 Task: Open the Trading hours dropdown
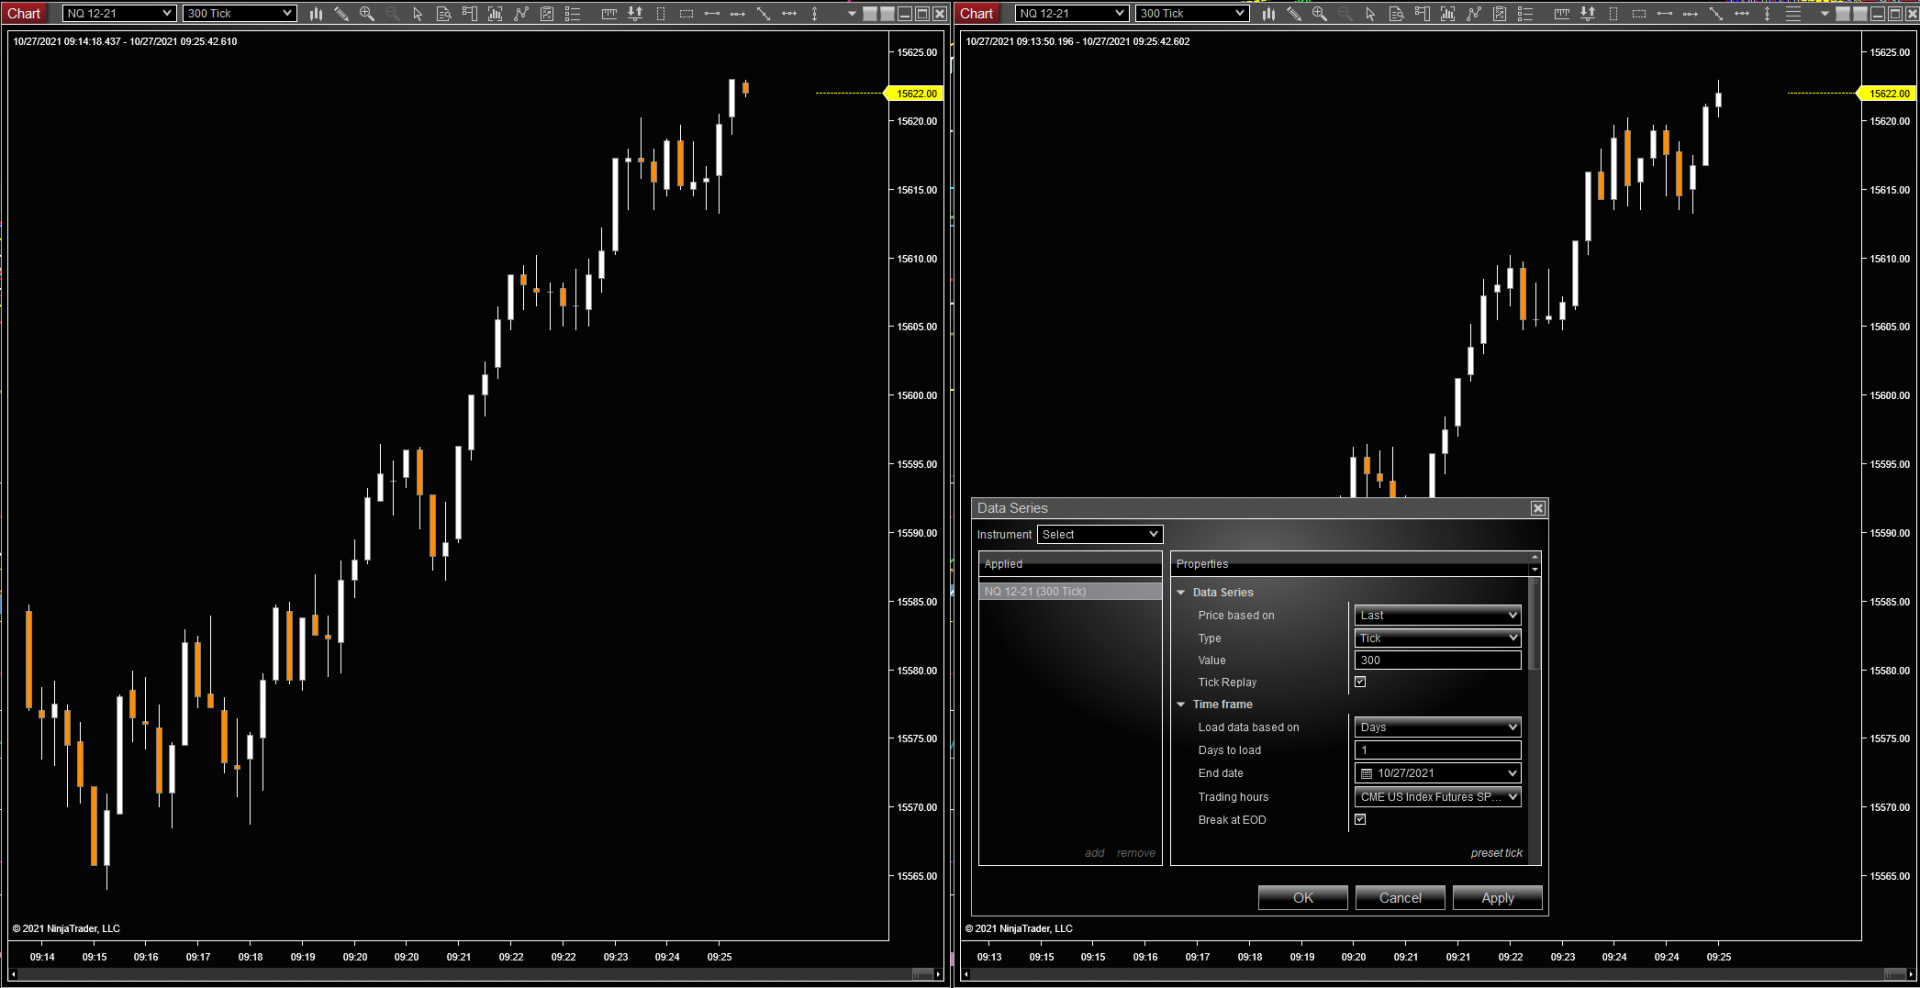point(1438,797)
